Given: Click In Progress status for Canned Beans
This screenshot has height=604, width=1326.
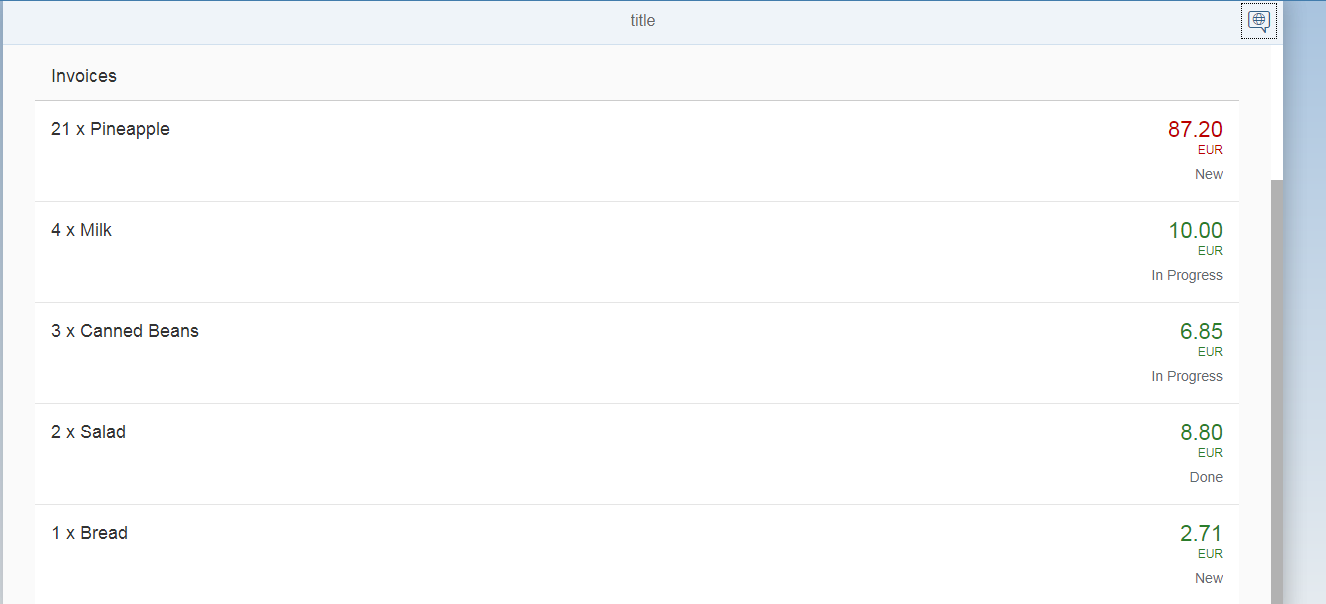Looking at the screenshot, I should 1186,376.
